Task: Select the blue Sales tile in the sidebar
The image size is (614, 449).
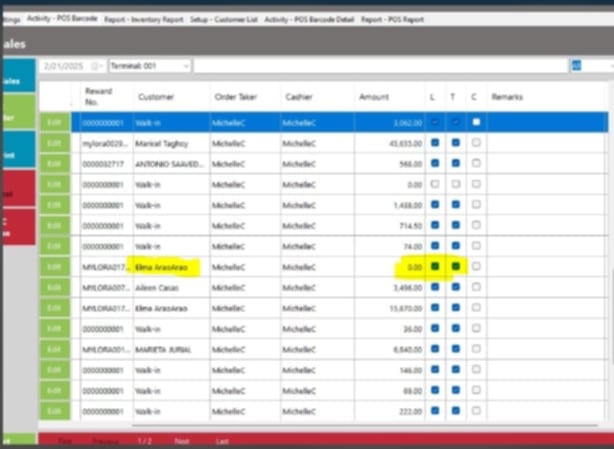Action: tap(17, 81)
